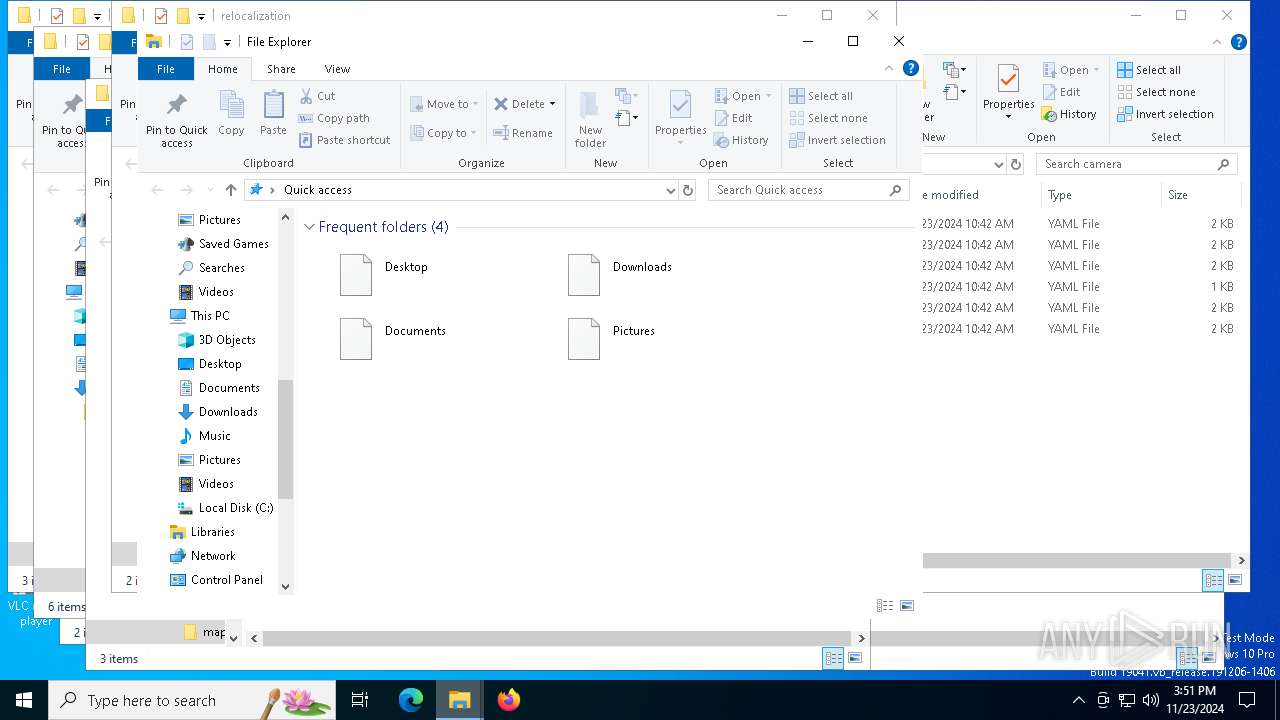Click the Search camera field
This screenshot has height=720, width=1280.
(1137, 164)
